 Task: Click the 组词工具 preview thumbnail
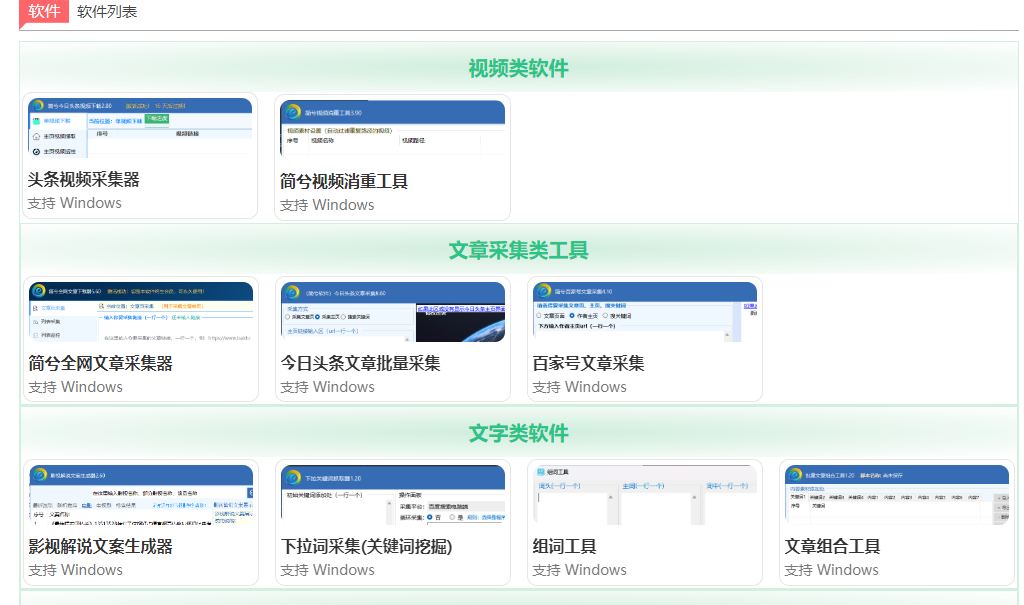tap(644, 496)
